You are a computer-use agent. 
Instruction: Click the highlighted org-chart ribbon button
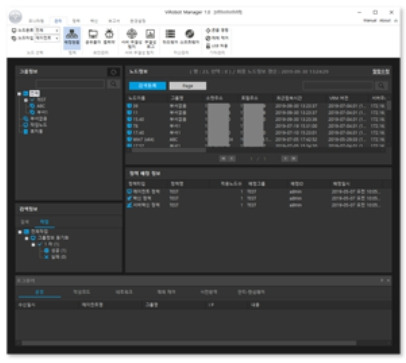[x=72, y=38]
